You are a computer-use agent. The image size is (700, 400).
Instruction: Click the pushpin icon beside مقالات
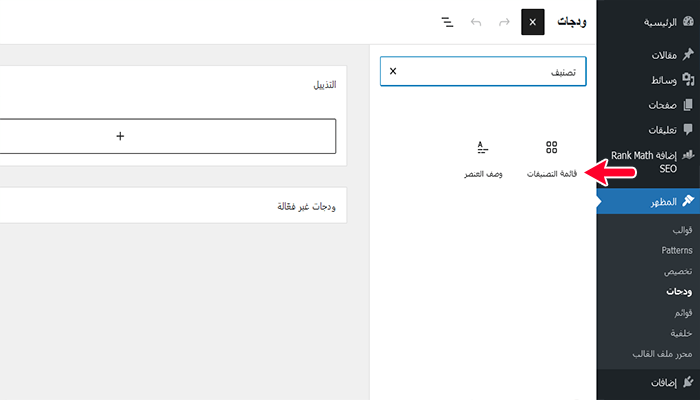[x=688, y=55]
